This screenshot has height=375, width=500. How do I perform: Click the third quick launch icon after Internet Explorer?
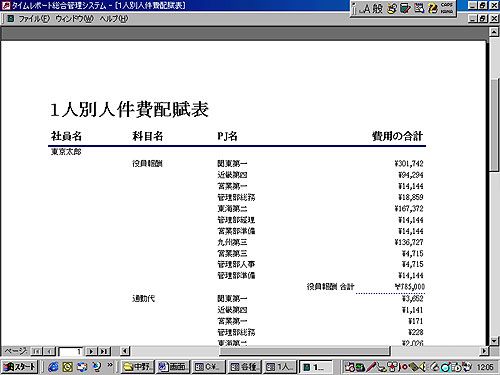pos(82,367)
